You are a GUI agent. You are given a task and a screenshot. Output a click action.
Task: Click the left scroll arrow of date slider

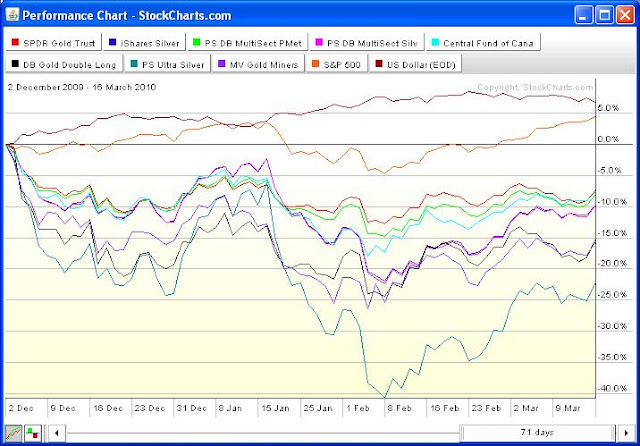click(x=57, y=433)
